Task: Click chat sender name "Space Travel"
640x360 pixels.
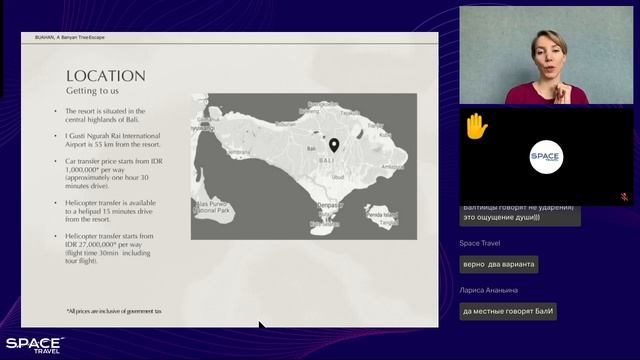Action: (480, 243)
